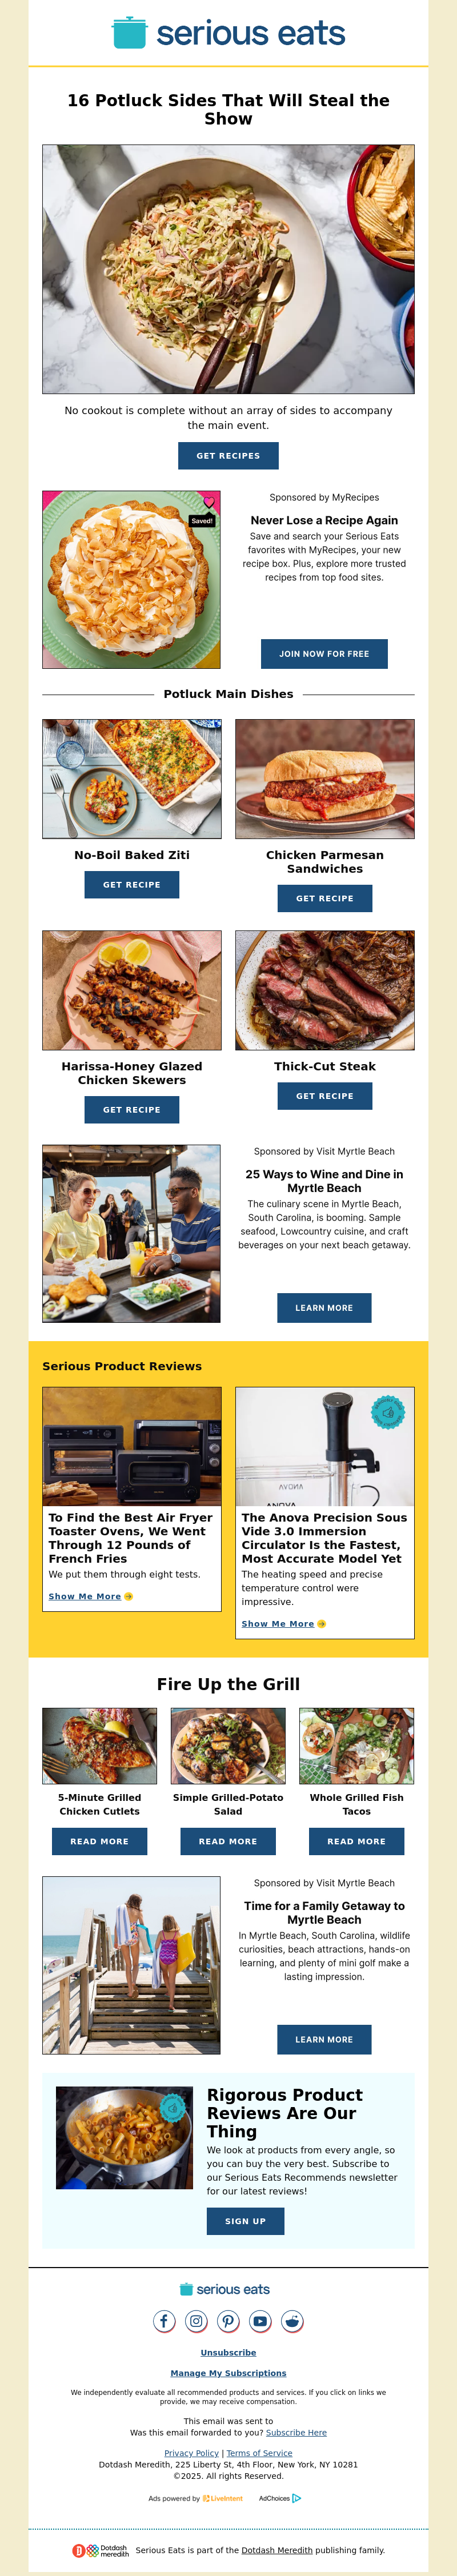Viewport: 457px width, 2576px height.
Task: Open the Instagram social icon
Action: coord(196,2321)
